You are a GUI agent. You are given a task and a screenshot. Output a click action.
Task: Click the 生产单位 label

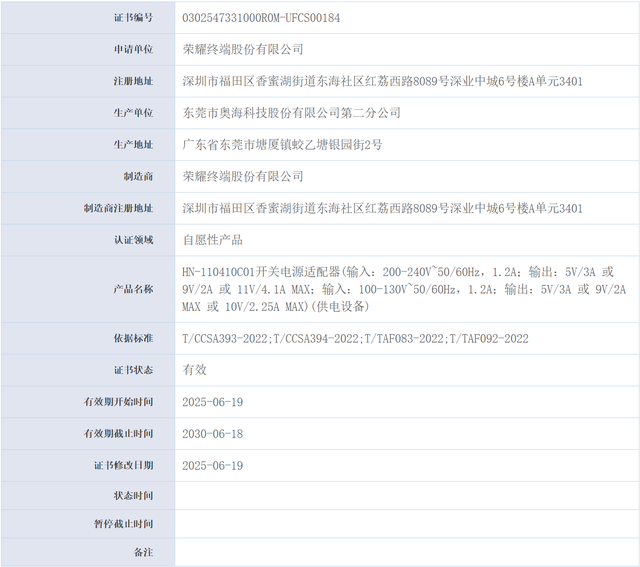133,113
